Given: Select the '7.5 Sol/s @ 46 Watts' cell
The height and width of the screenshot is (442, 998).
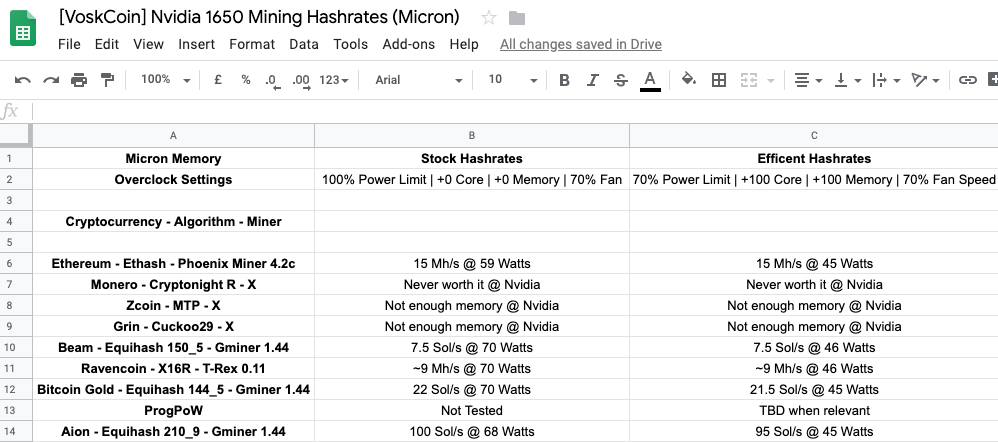Looking at the screenshot, I should click(814, 348).
